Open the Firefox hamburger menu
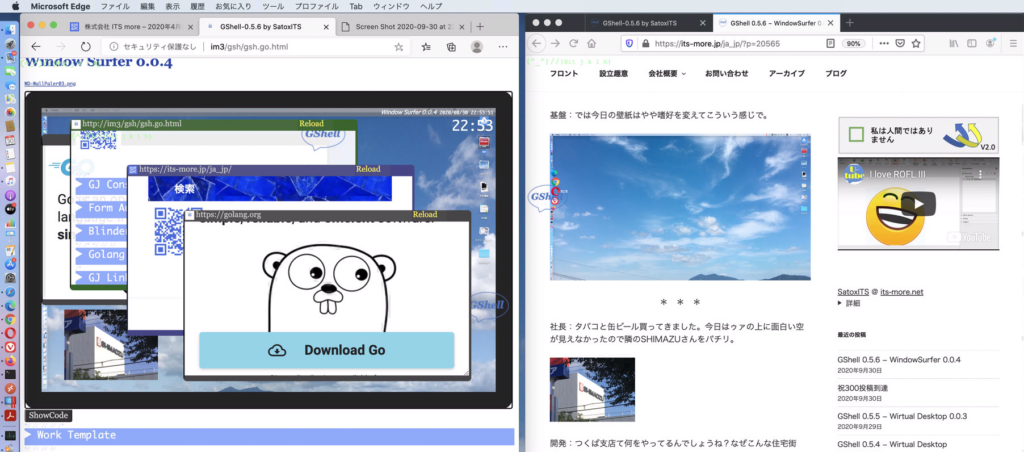Screen dimensions: 1024x452 click(1012, 43)
